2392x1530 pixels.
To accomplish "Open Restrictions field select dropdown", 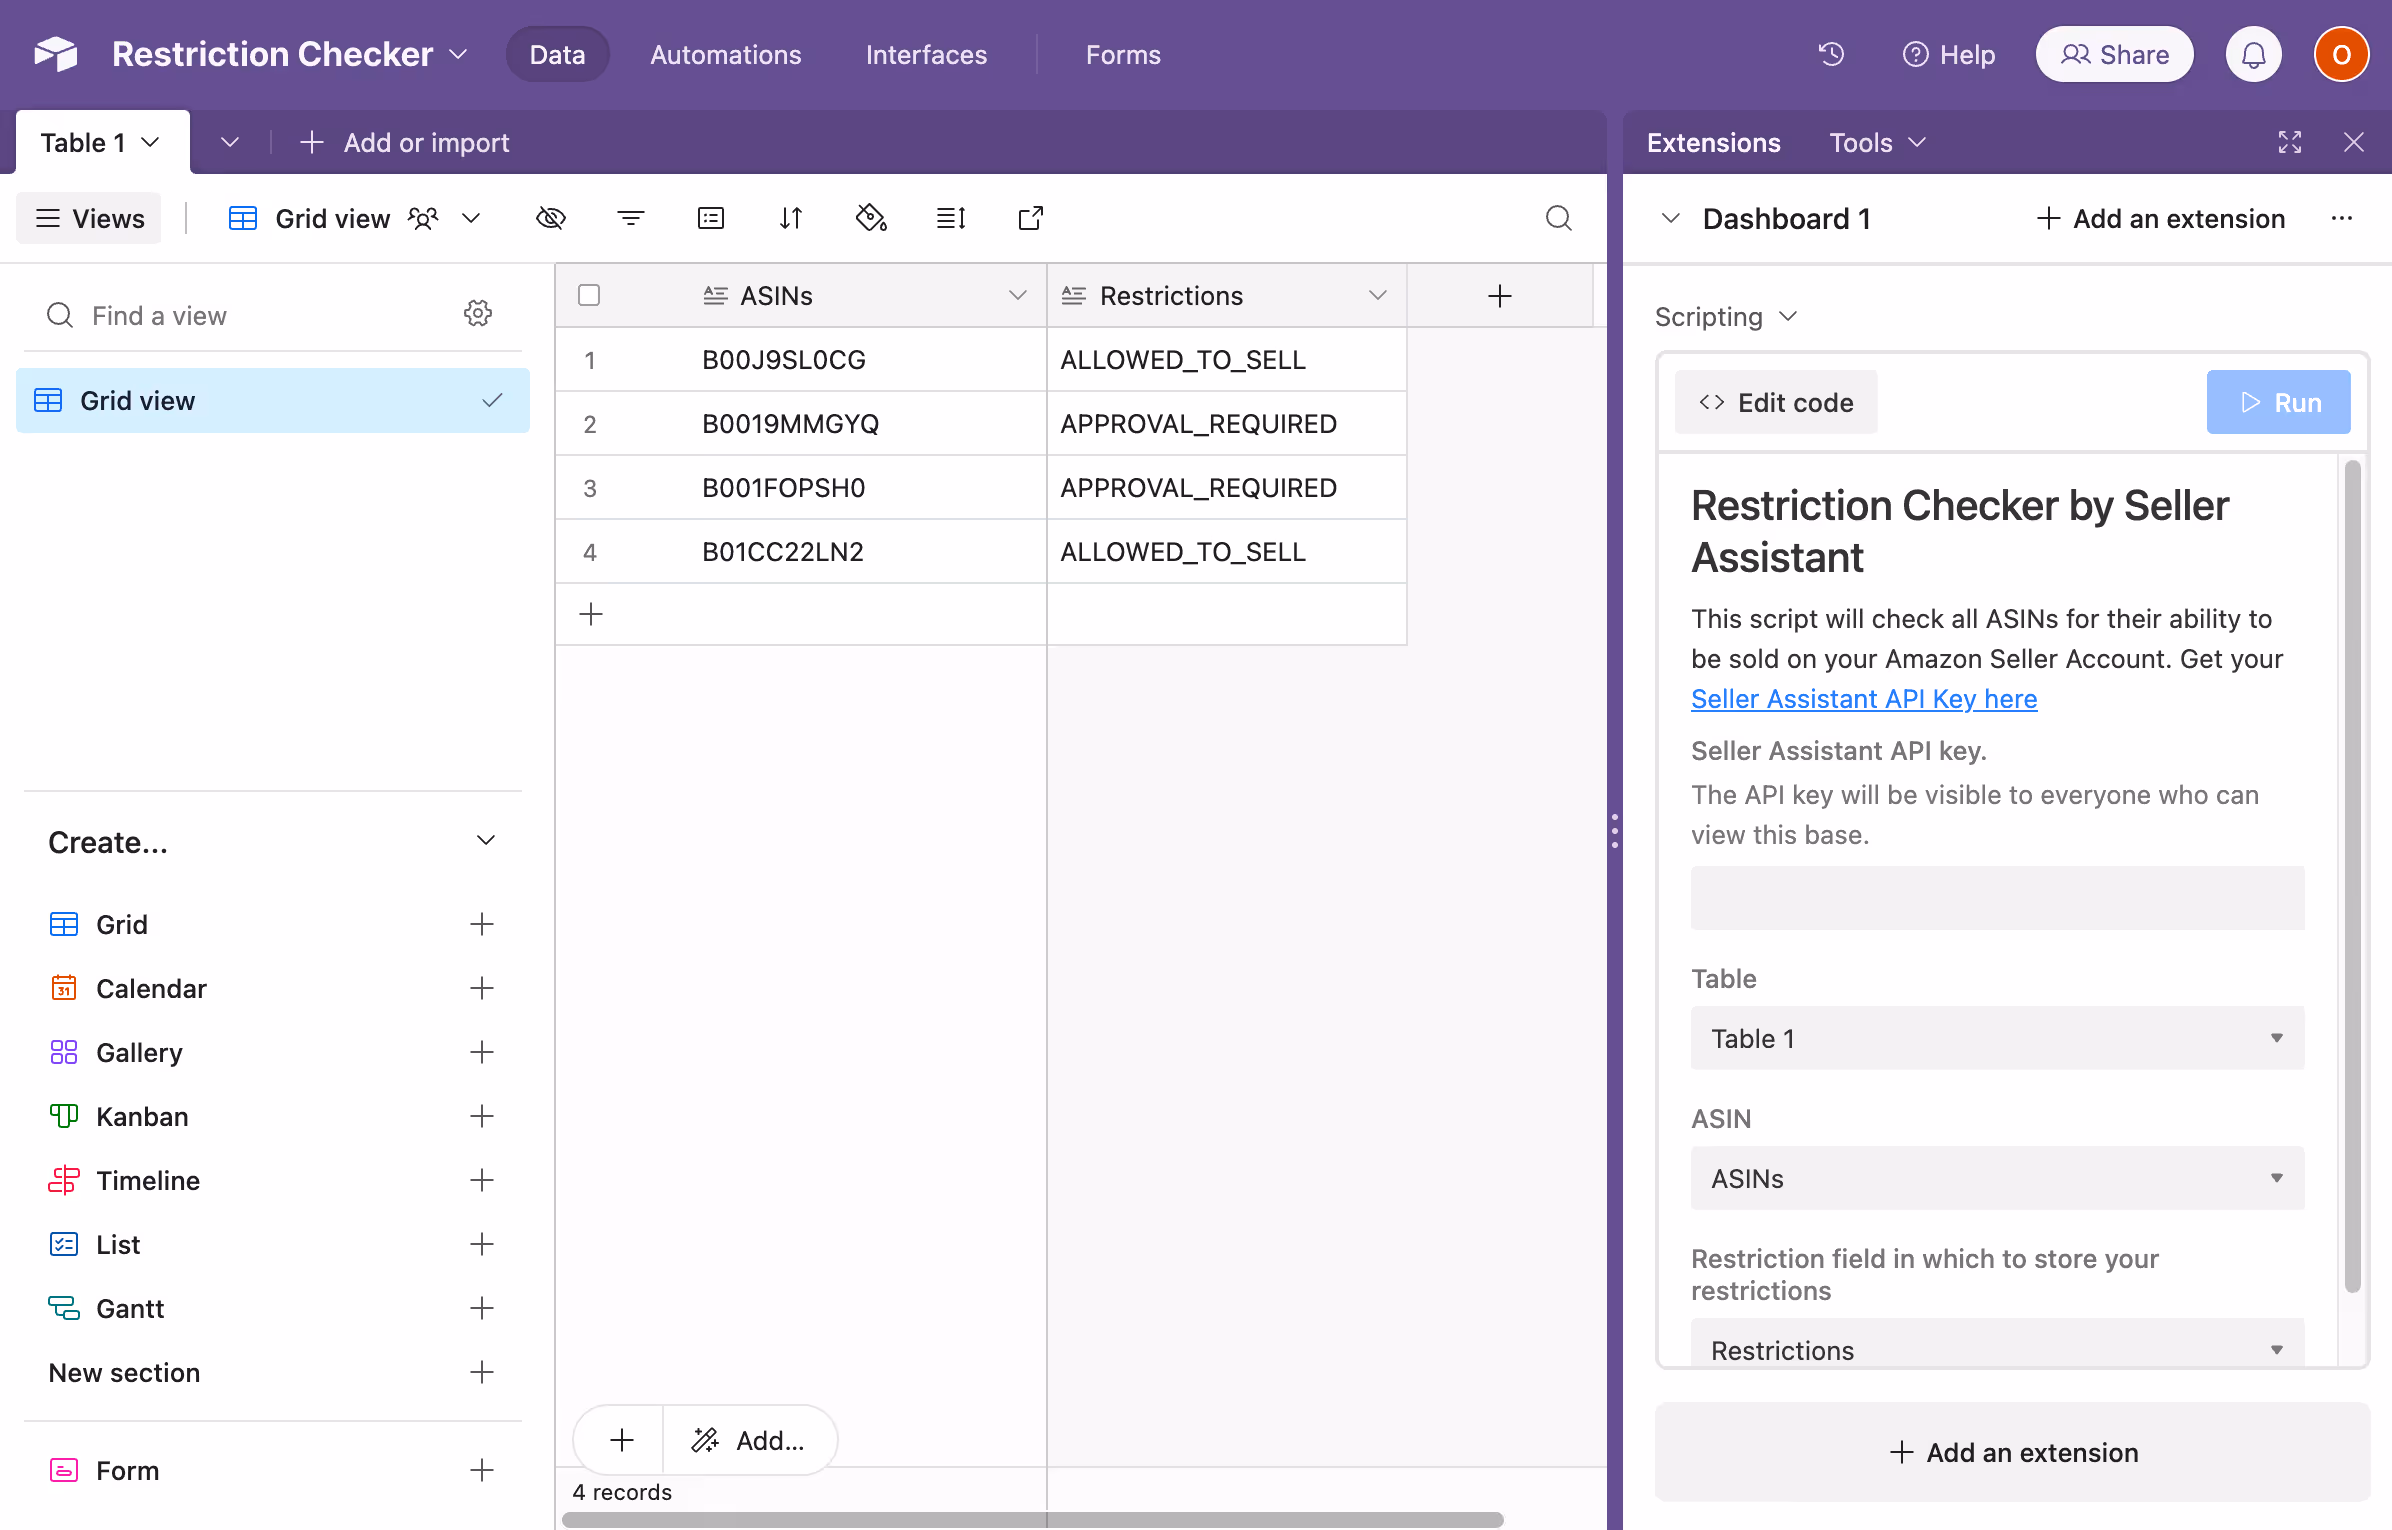I will 1997,1344.
